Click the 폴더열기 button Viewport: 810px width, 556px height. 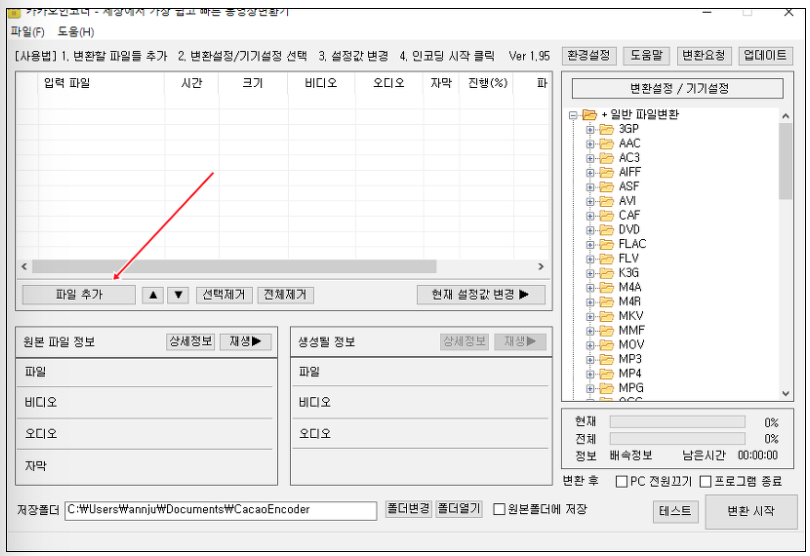coord(459,509)
